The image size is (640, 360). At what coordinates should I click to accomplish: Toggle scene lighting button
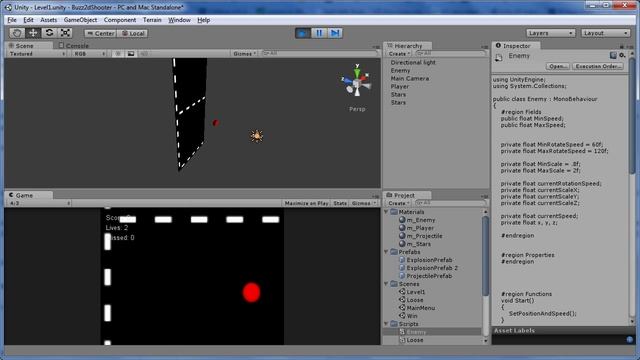118,54
